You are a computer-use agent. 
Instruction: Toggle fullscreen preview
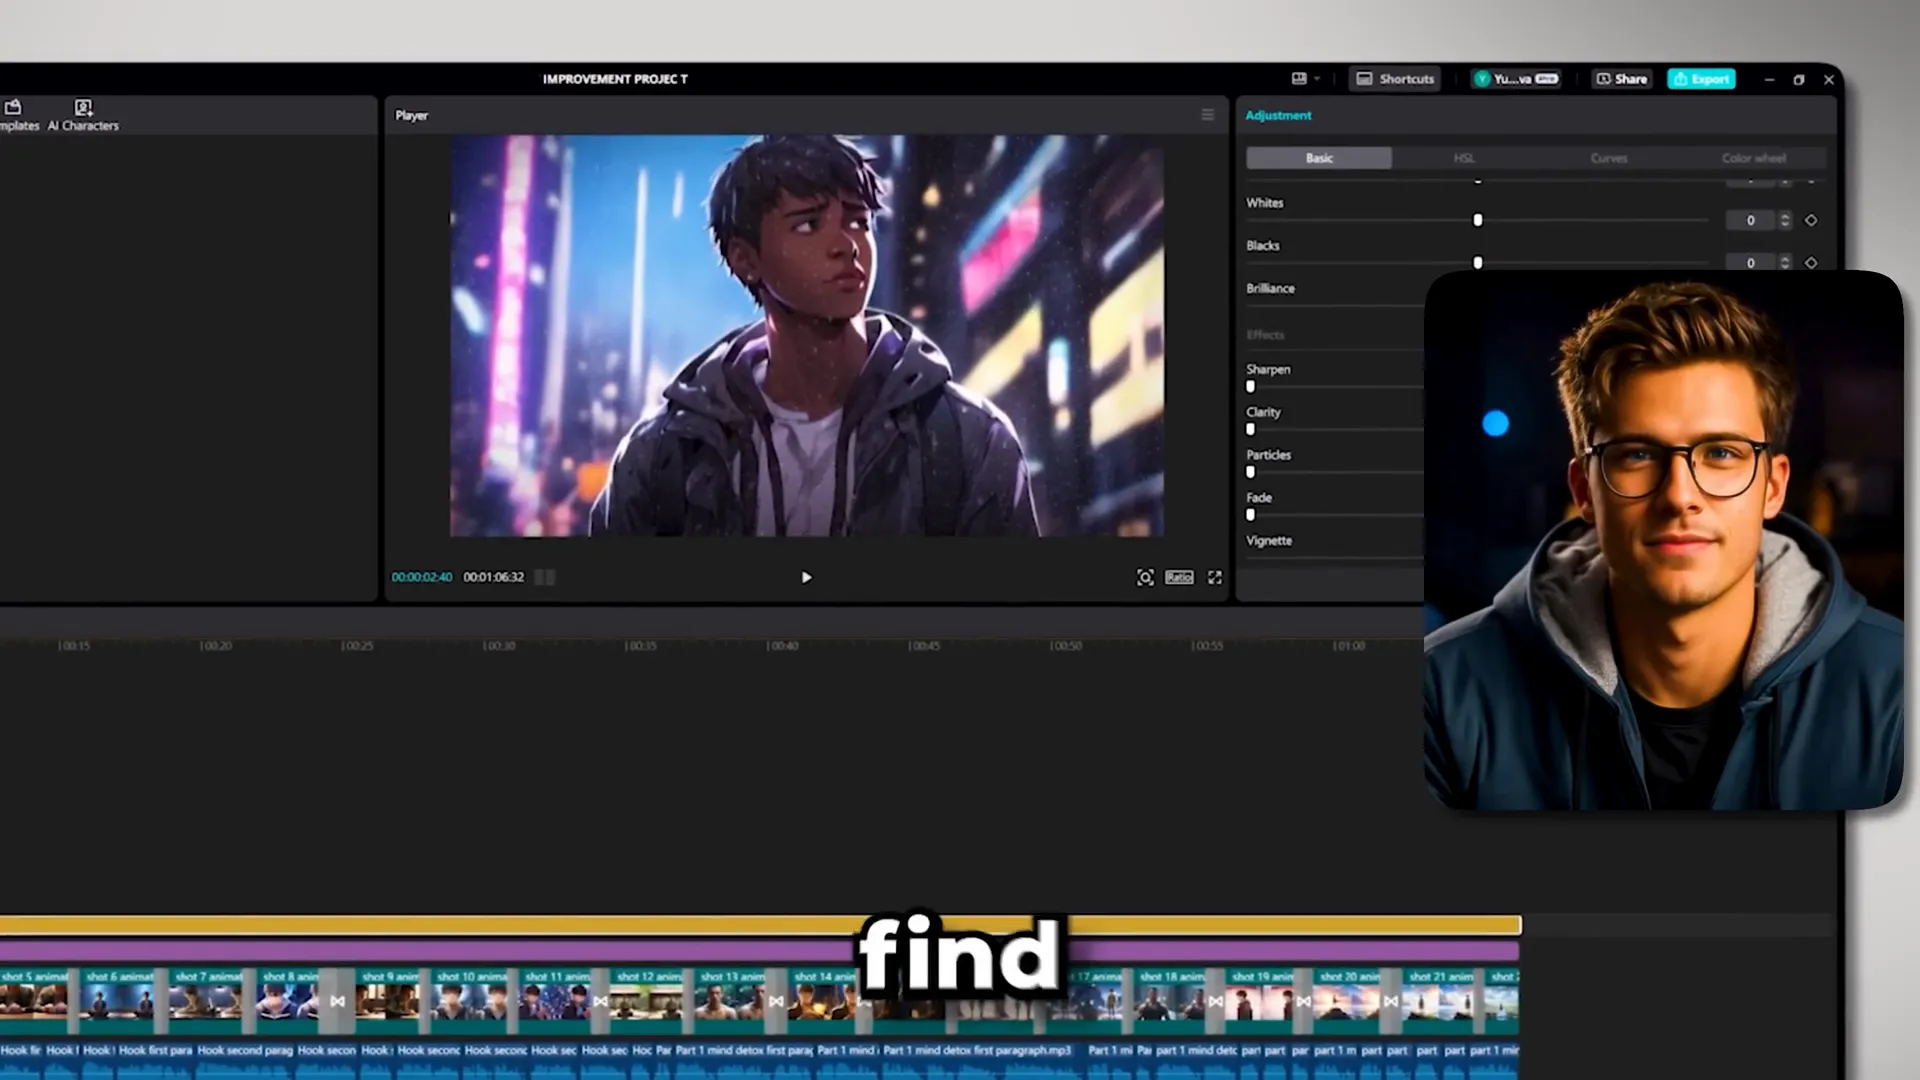click(1215, 577)
